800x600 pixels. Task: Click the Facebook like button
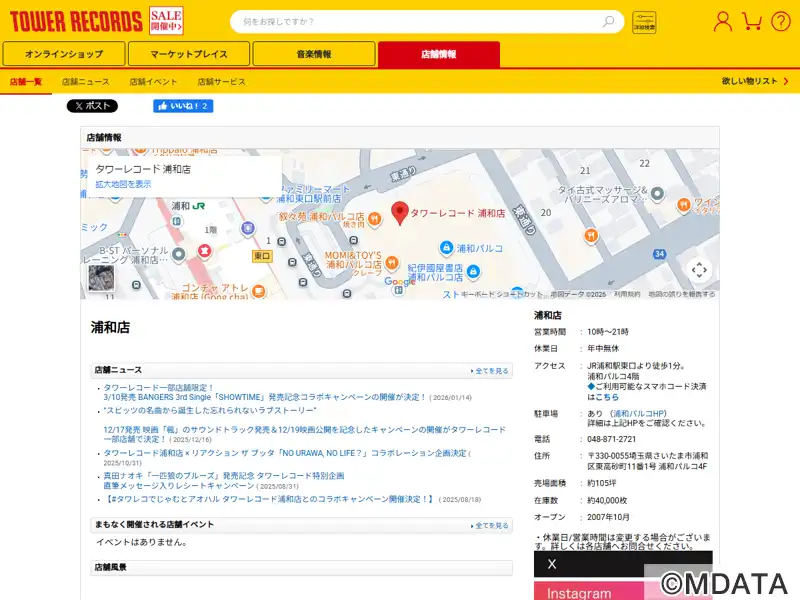tap(182, 106)
